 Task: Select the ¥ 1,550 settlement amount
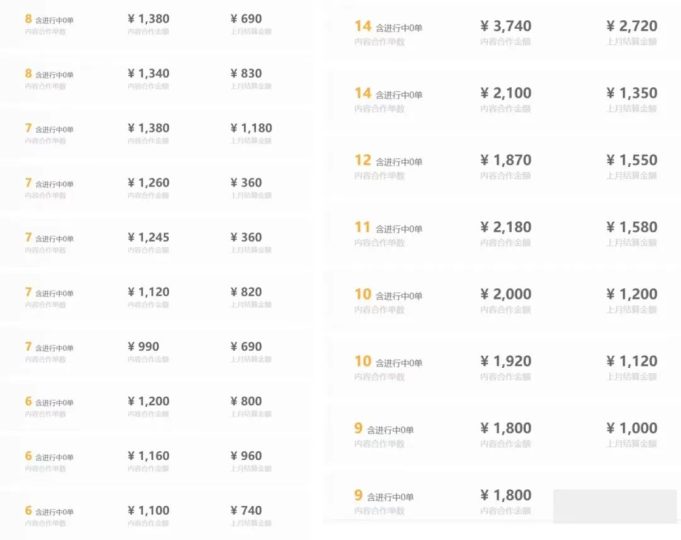pos(631,160)
